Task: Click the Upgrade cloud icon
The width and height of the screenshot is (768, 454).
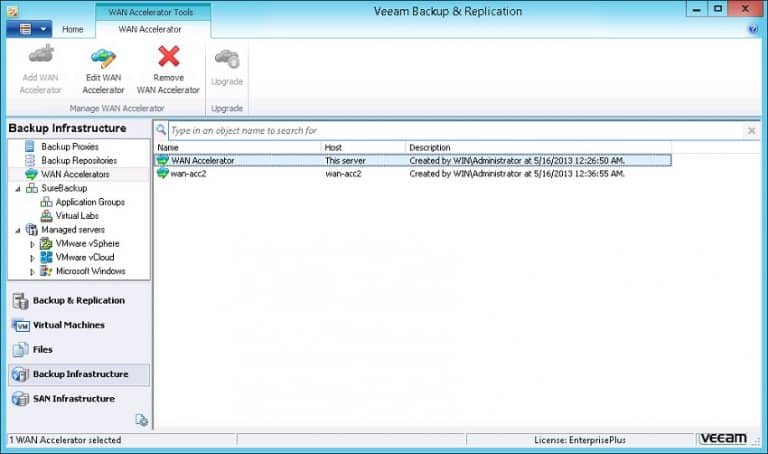Action: point(227,59)
